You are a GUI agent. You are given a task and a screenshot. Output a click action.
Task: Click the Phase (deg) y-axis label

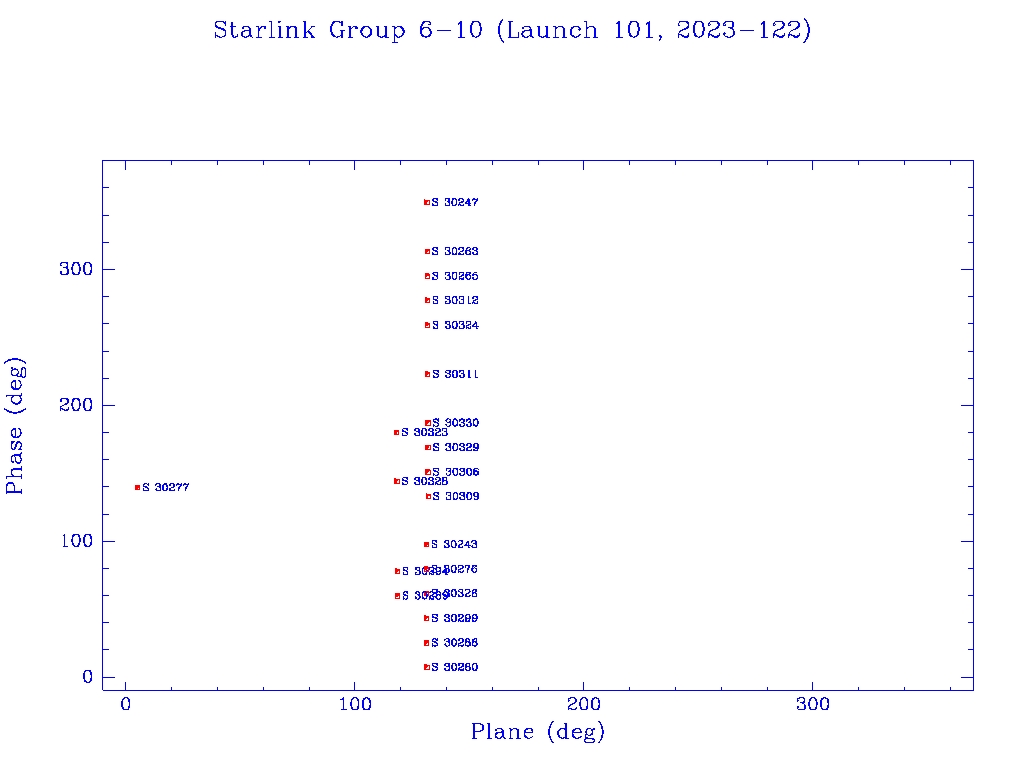[15, 425]
